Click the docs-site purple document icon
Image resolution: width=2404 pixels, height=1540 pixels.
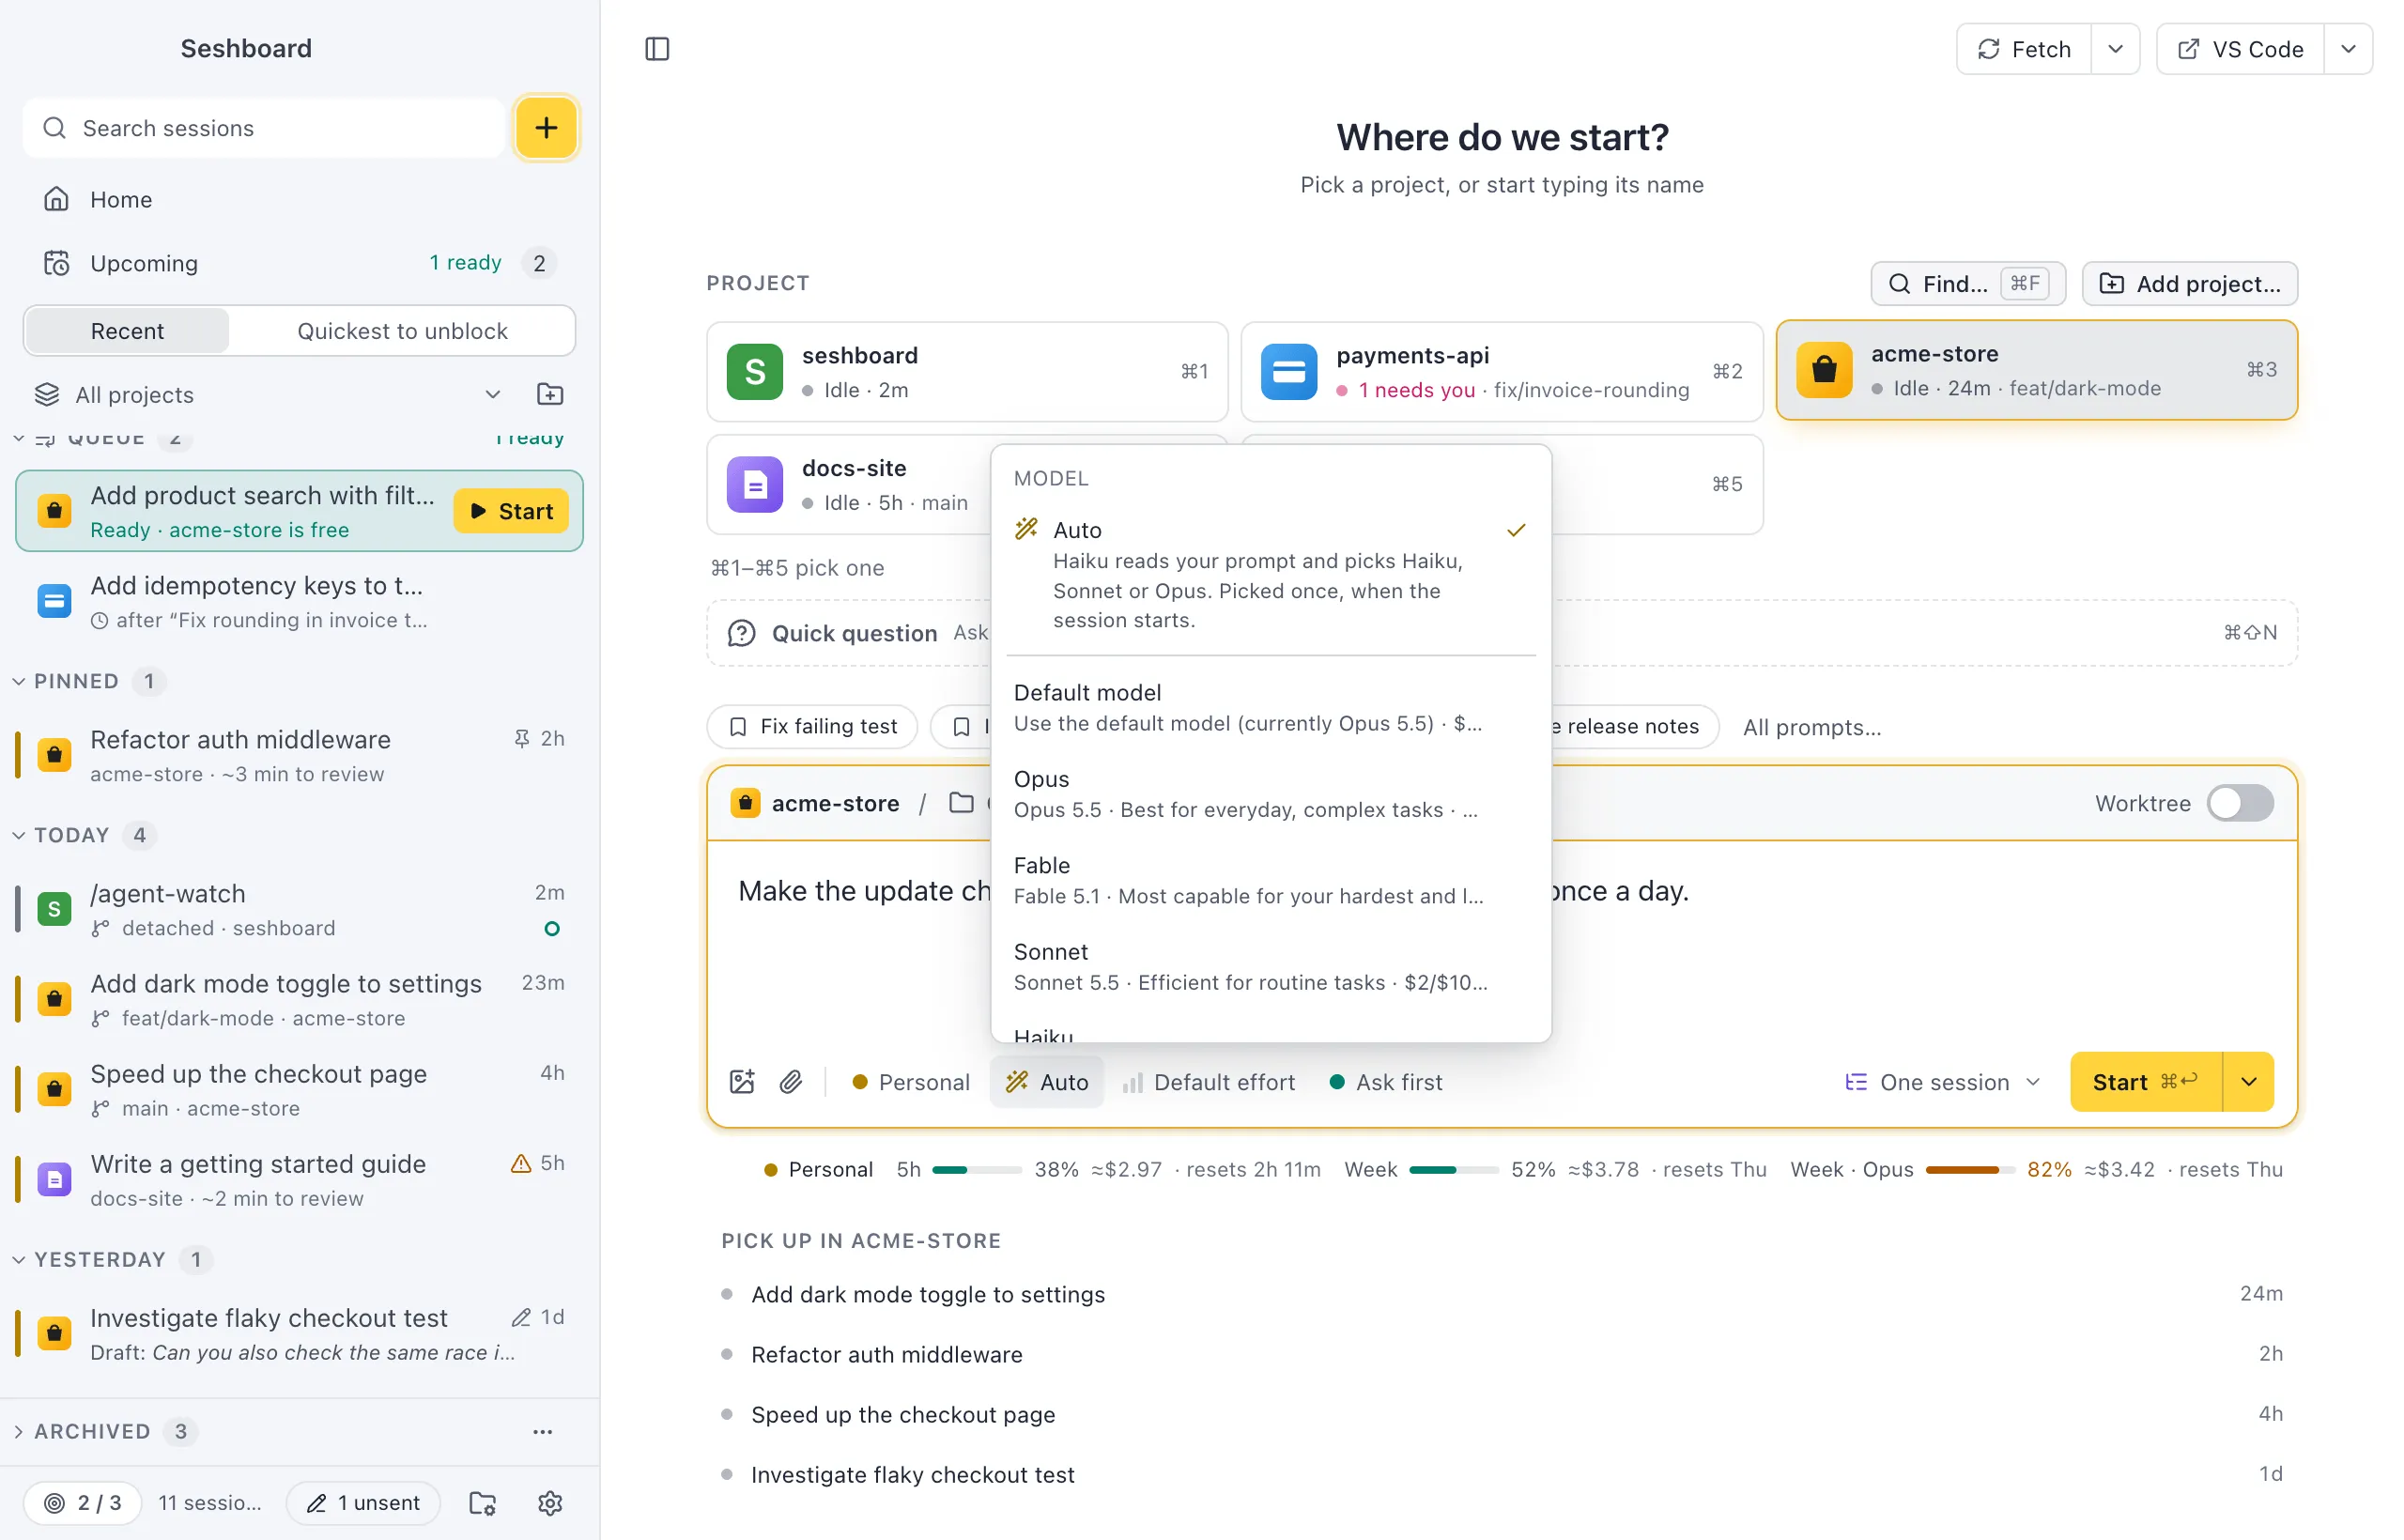pyautogui.click(x=755, y=485)
